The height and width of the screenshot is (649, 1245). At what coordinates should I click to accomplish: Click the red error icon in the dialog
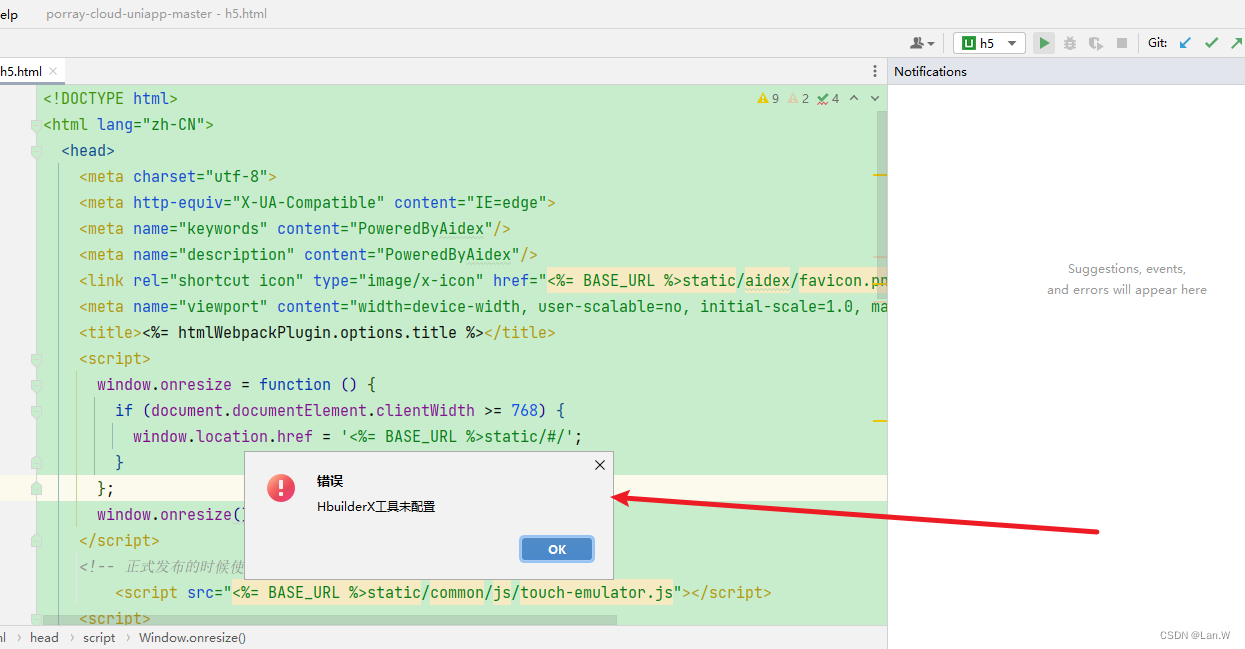[x=281, y=487]
